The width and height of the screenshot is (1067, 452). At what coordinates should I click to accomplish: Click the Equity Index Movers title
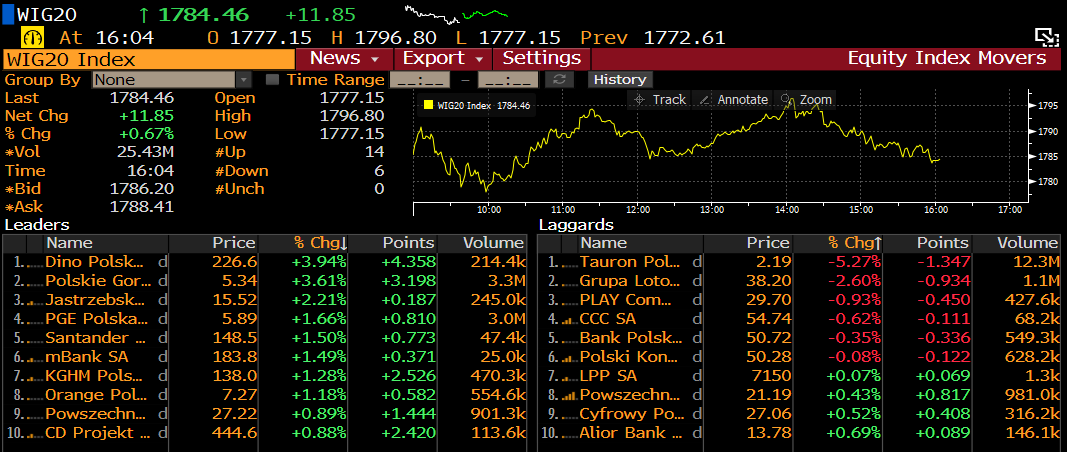(x=947, y=59)
